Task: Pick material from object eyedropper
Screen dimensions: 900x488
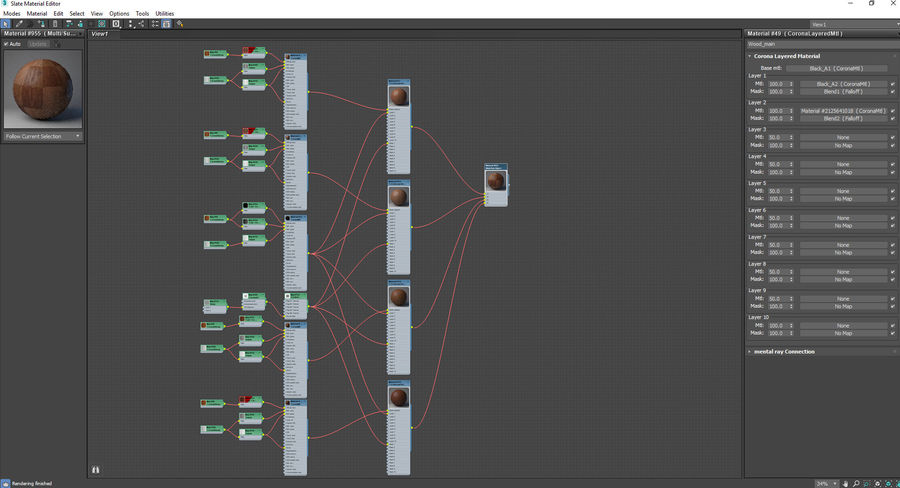Action: pos(19,24)
